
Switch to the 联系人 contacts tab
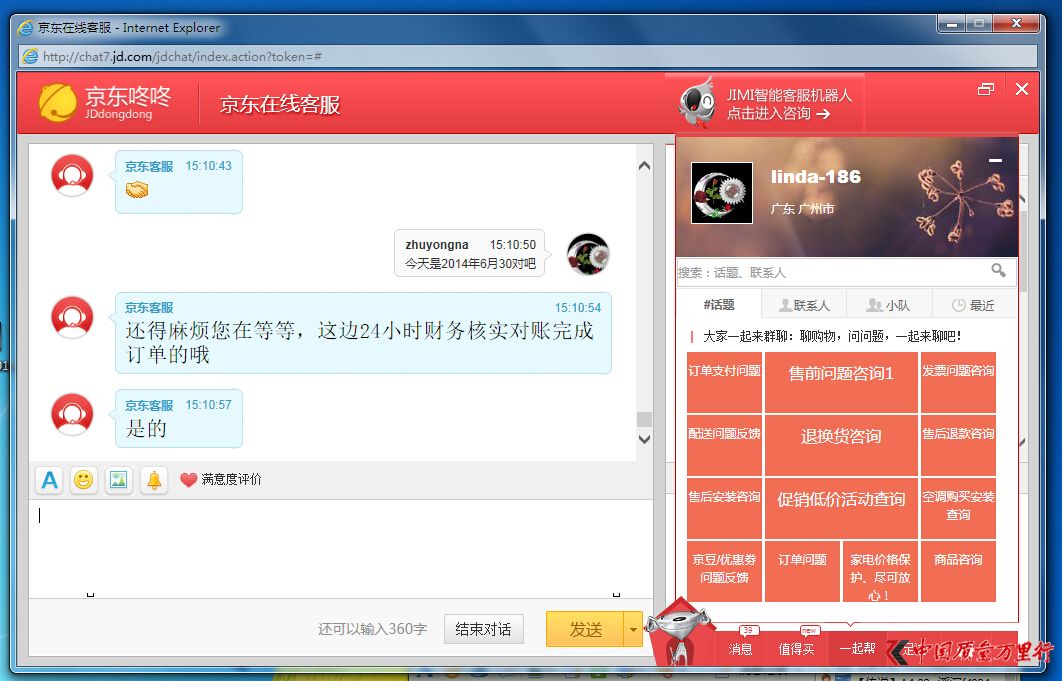pyautogui.click(x=803, y=305)
